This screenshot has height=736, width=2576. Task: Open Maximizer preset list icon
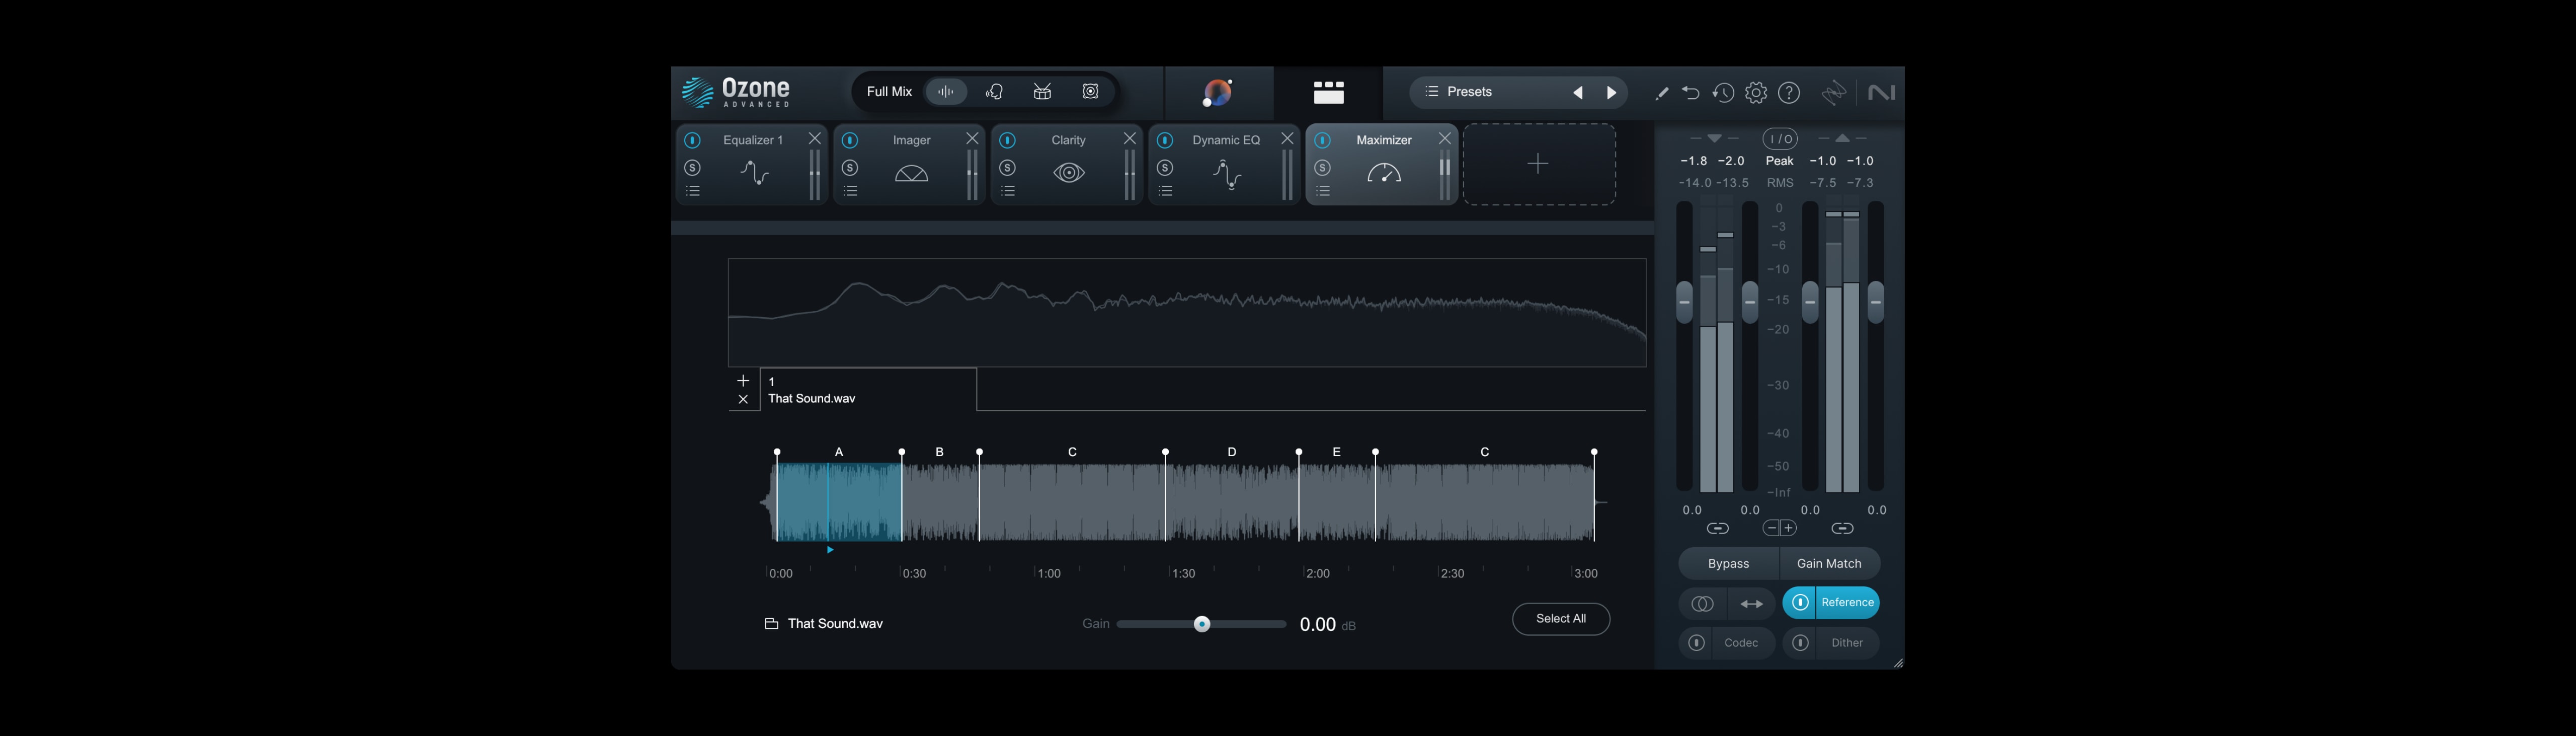[1323, 191]
